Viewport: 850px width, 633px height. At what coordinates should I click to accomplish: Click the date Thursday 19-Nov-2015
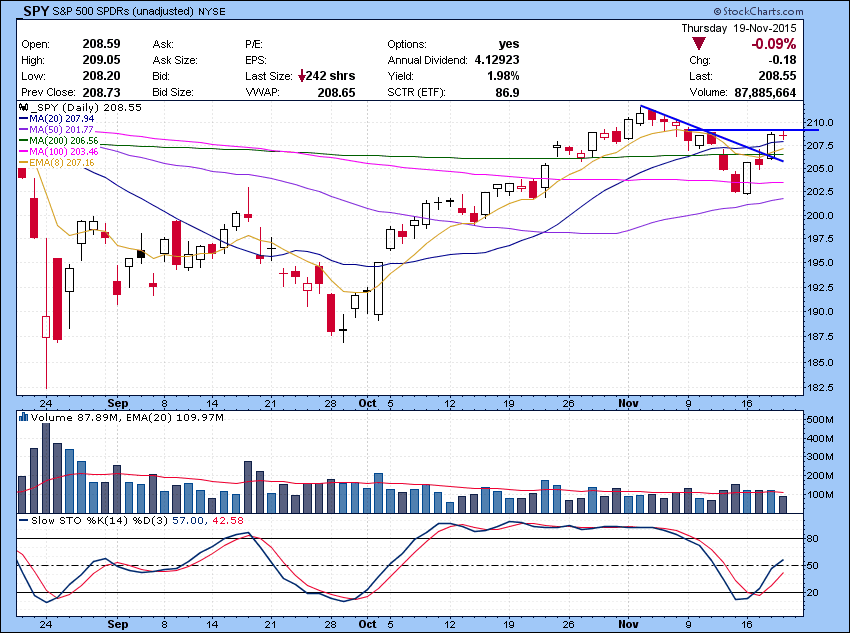click(x=739, y=28)
